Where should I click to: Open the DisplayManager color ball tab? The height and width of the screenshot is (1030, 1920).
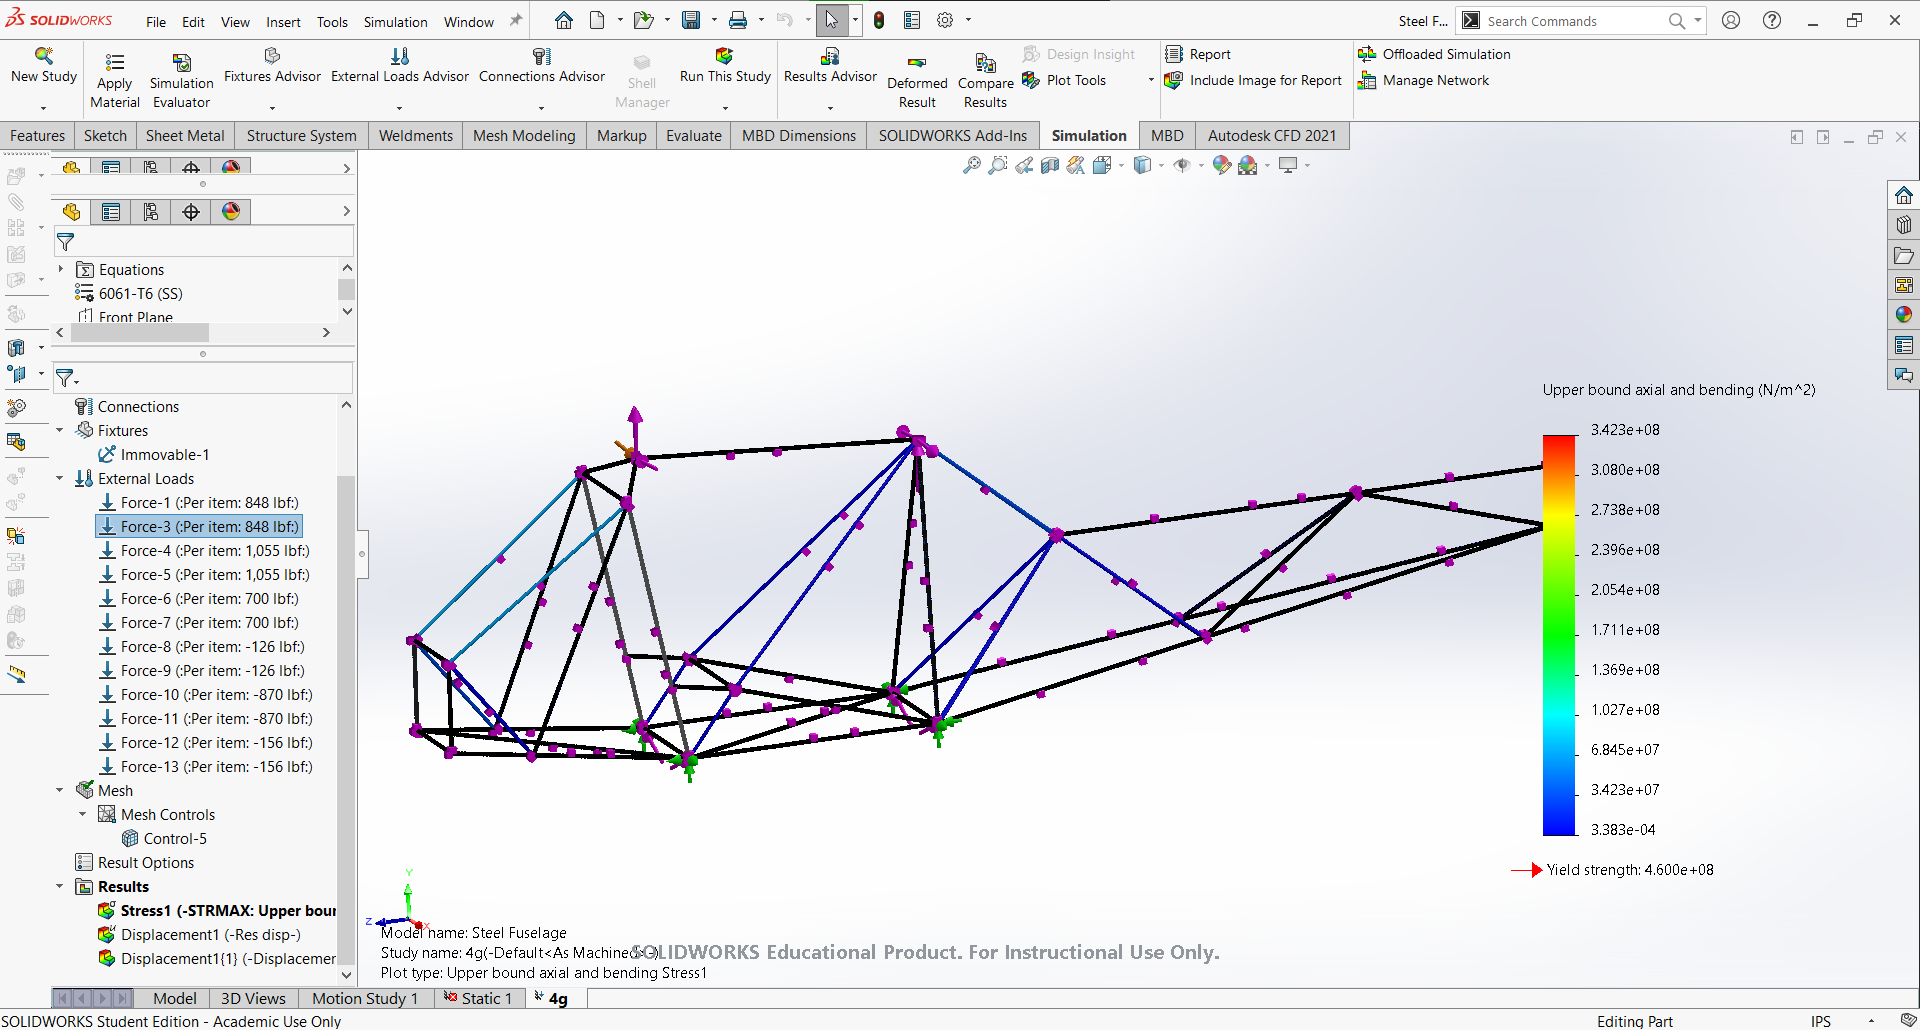(x=231, y=211)
